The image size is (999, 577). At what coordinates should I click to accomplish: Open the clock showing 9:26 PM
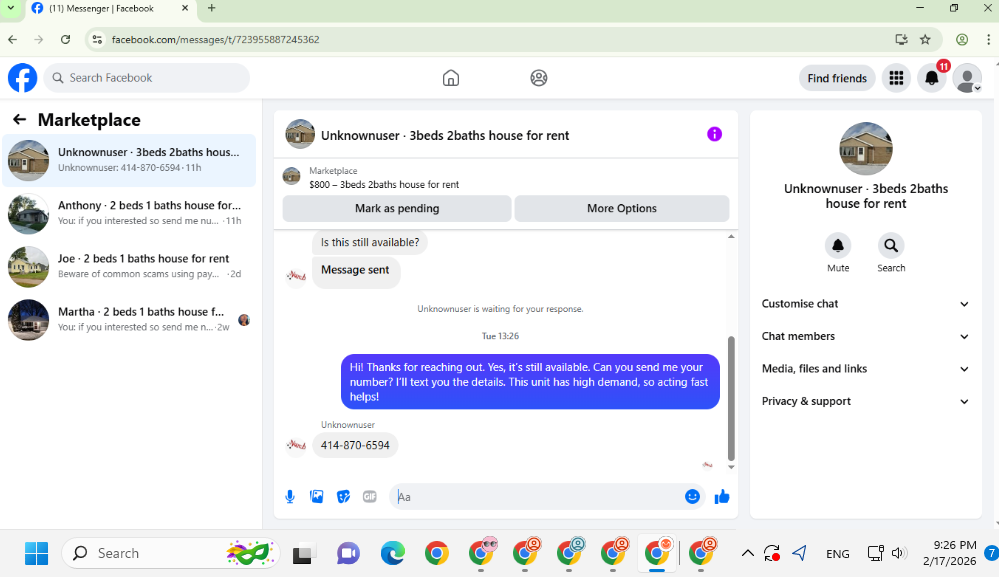tap(949, 553)
